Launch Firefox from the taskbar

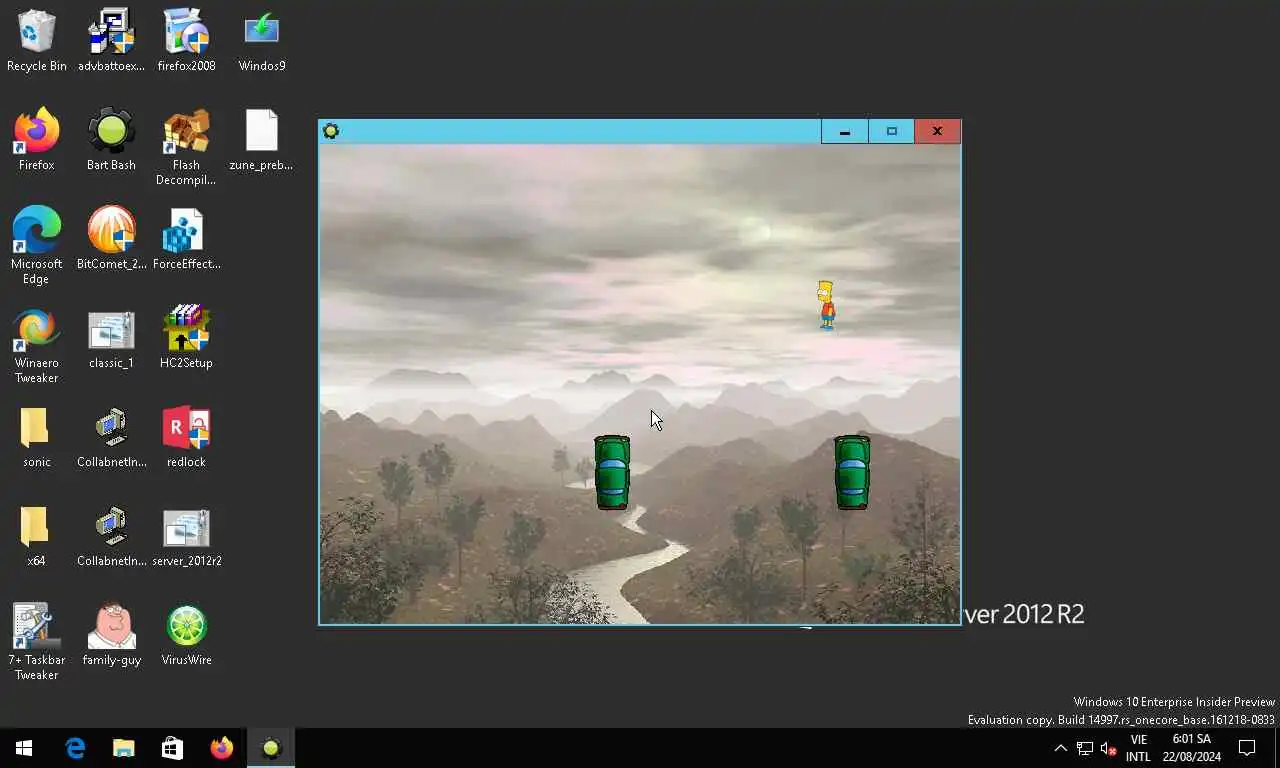tap(221, 748)
